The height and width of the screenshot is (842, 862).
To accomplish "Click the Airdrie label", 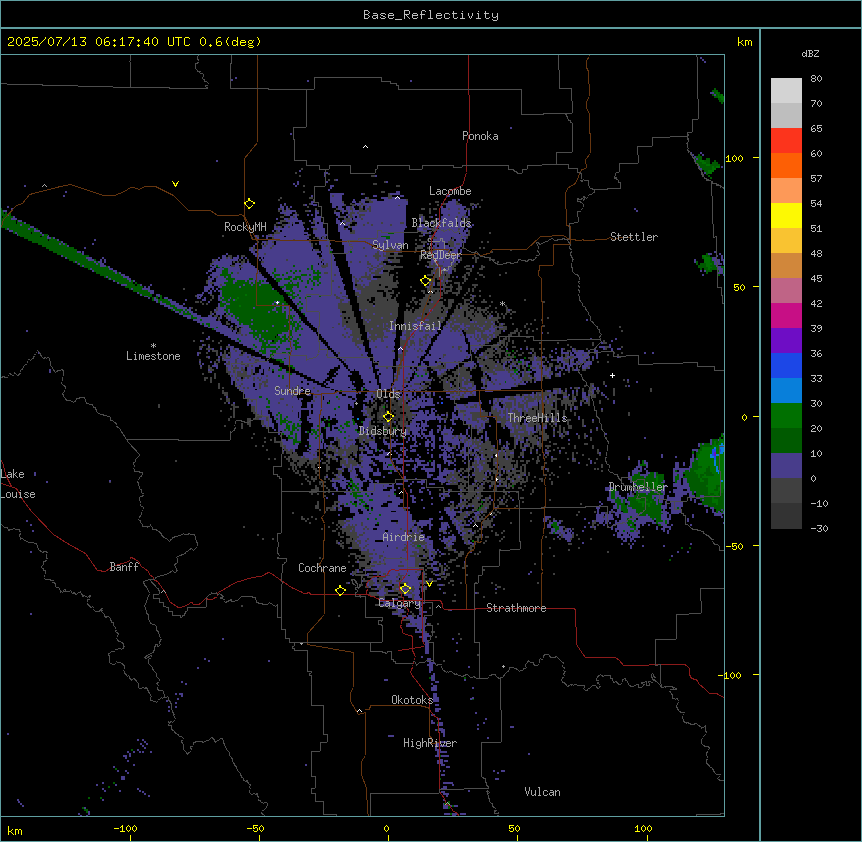I will click(404, 537).
